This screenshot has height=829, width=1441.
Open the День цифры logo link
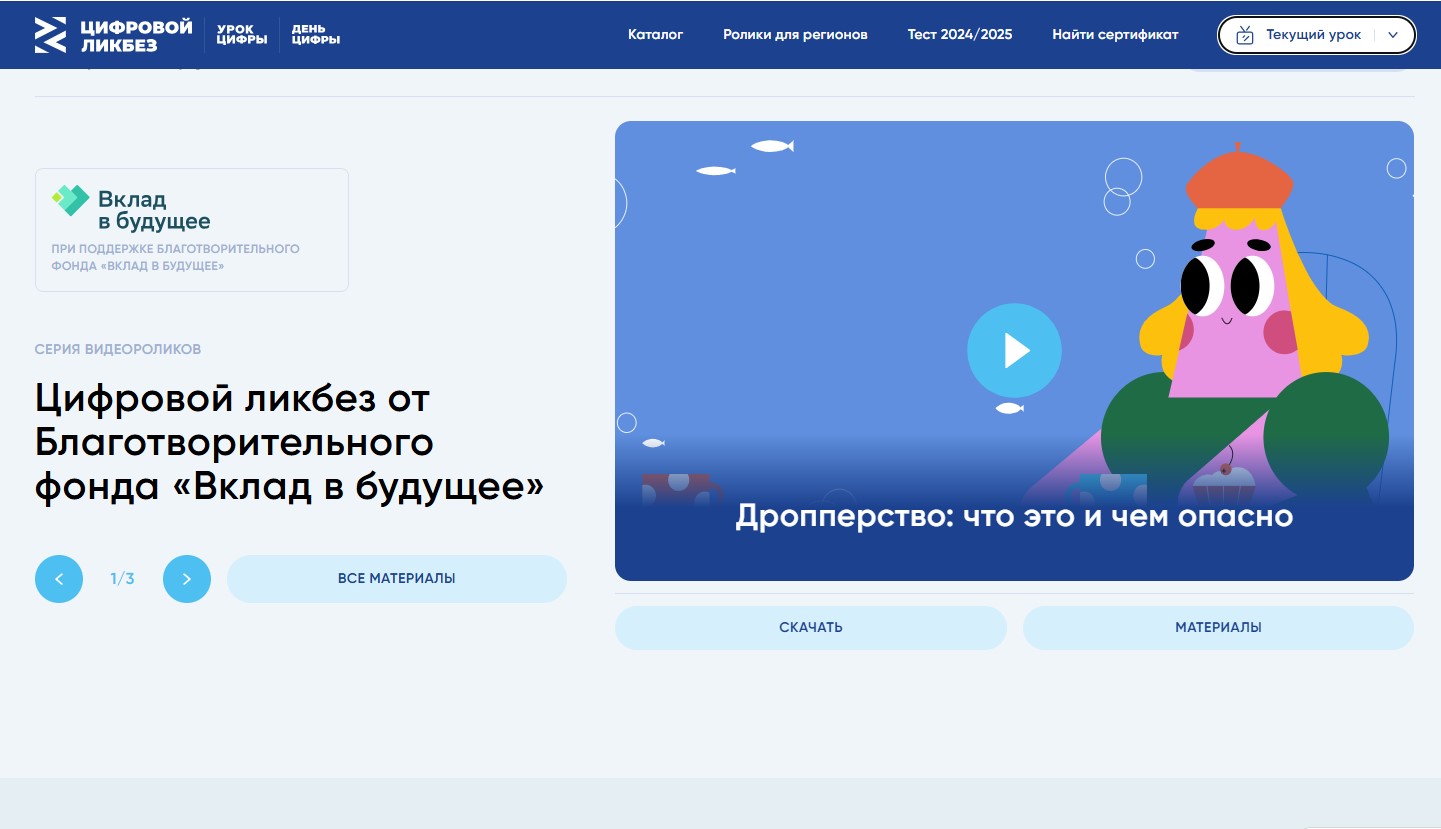click(316, 35)
